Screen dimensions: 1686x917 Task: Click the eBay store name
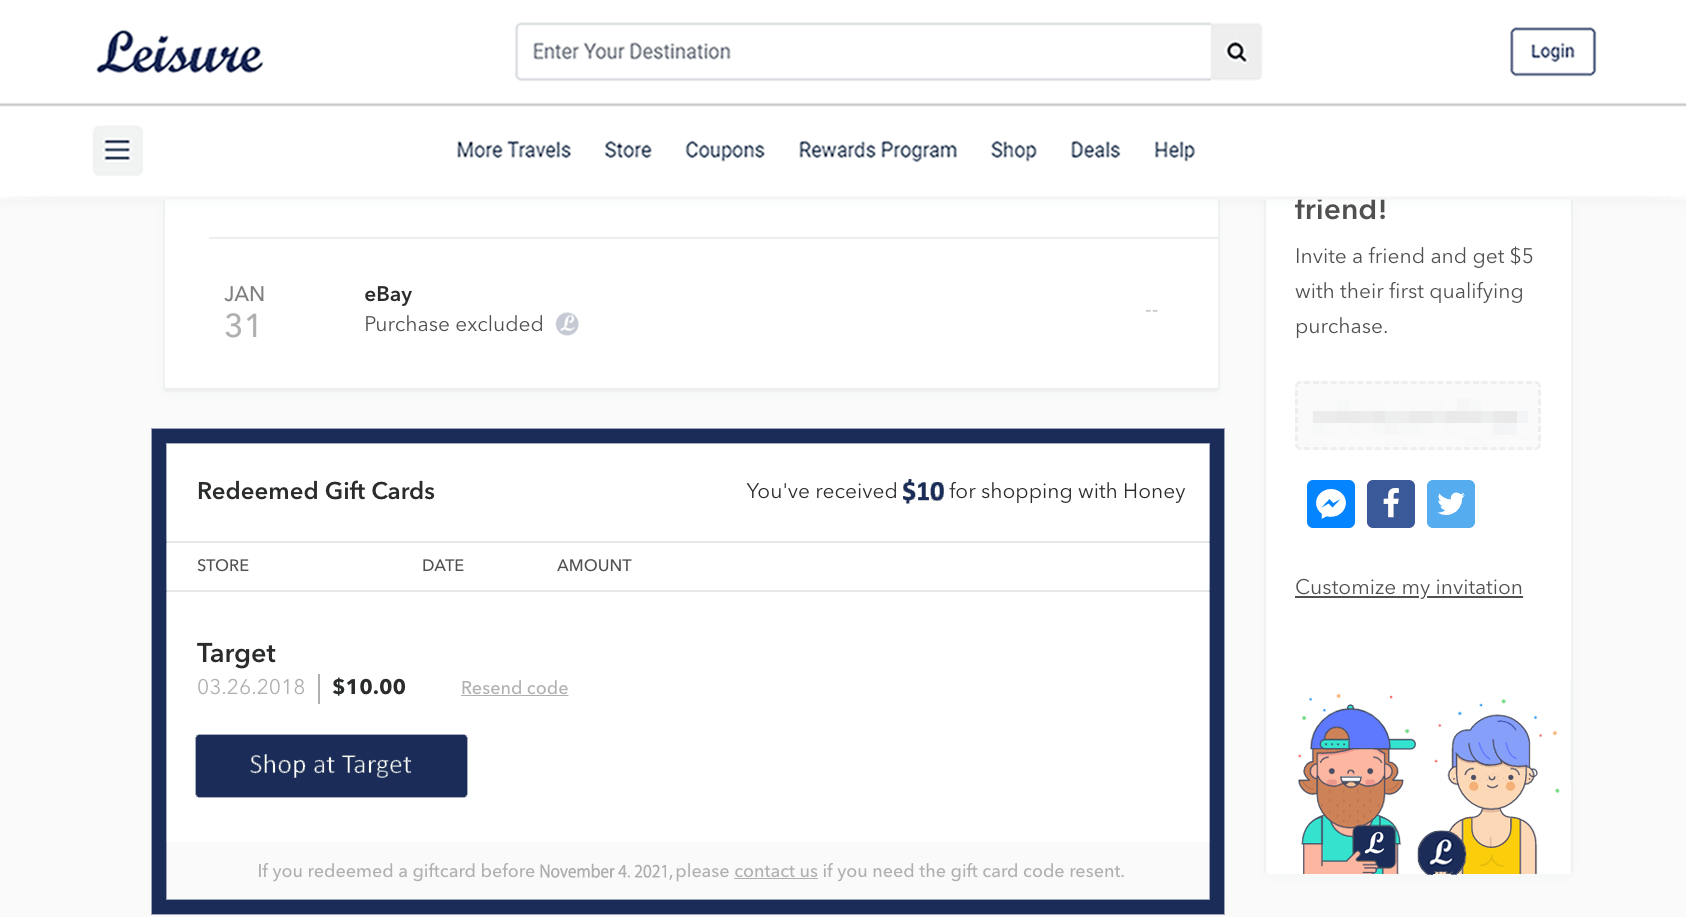tap(388, 294)
